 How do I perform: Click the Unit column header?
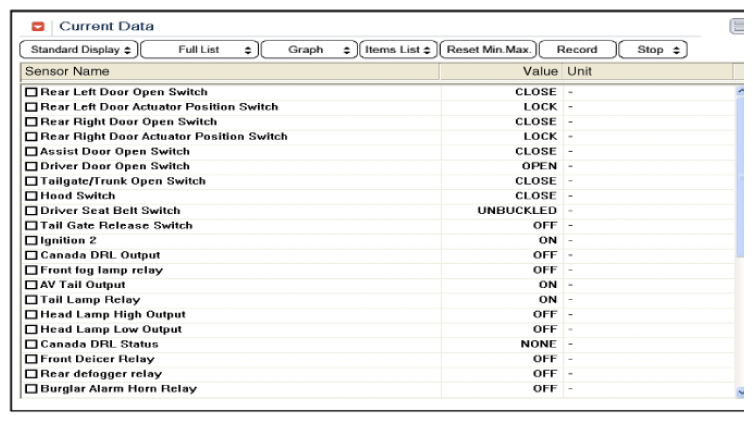[648, 72]
